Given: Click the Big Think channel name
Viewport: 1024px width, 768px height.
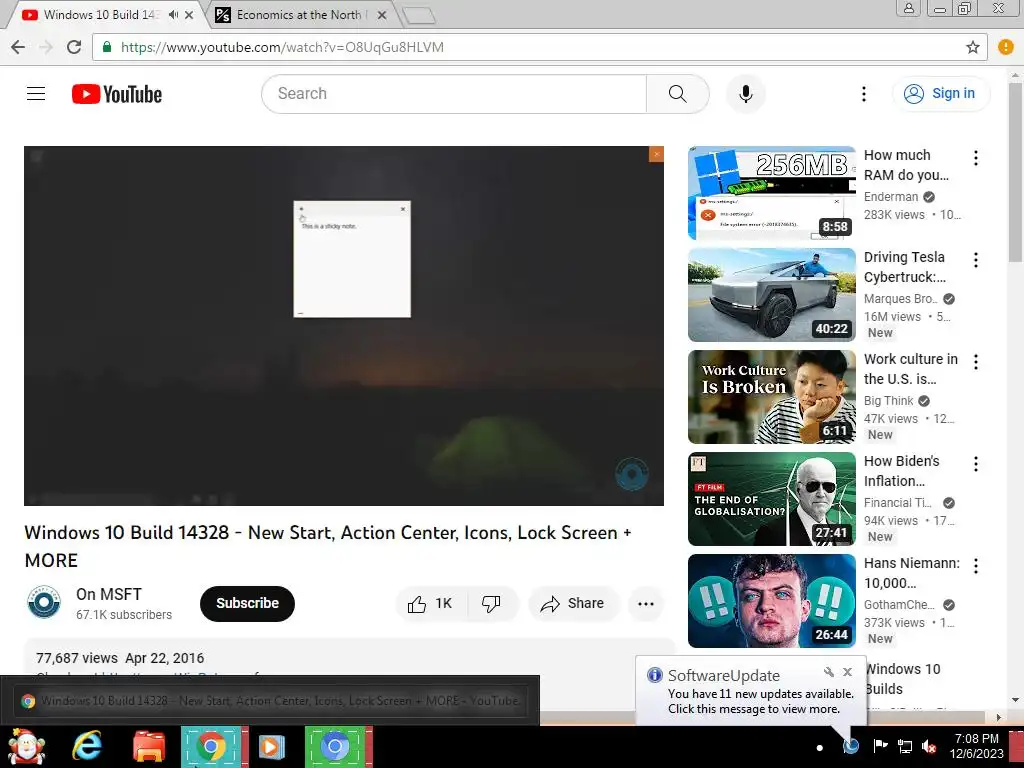Looking at the screenshot, I should (x=889, y=400).
